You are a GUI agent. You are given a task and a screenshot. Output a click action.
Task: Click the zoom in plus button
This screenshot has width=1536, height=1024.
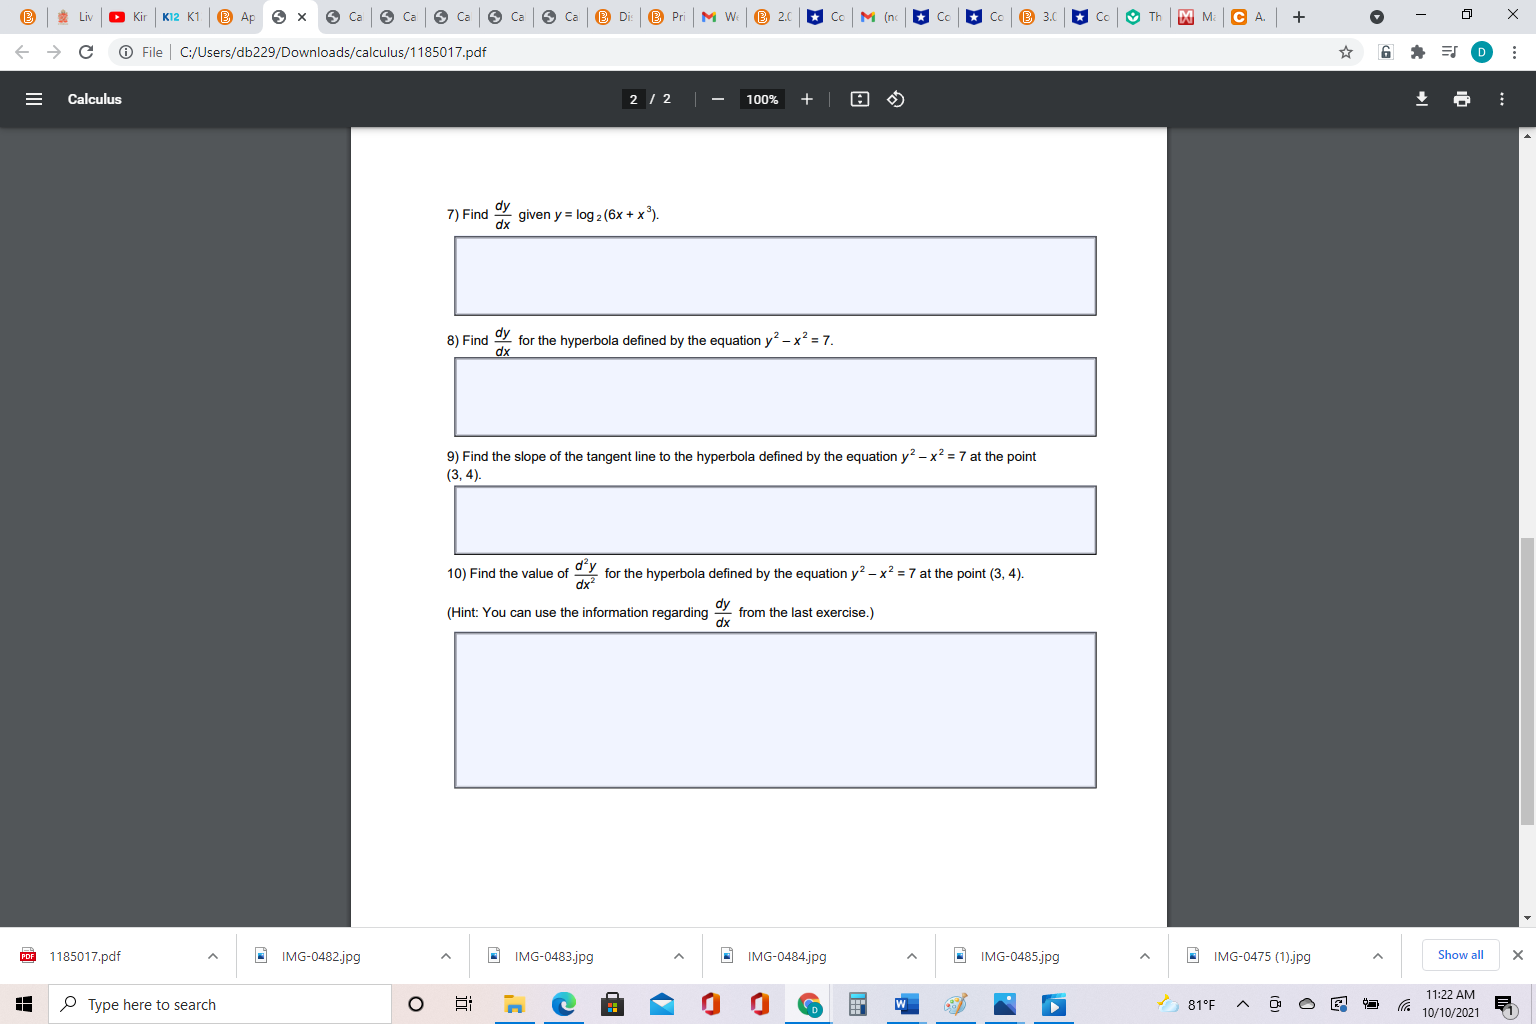pos(807,99)
